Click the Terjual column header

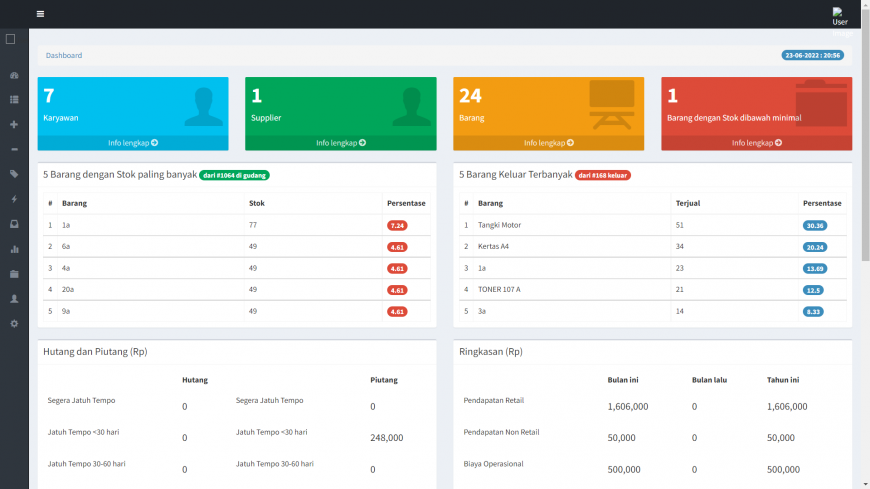[688, 203]
